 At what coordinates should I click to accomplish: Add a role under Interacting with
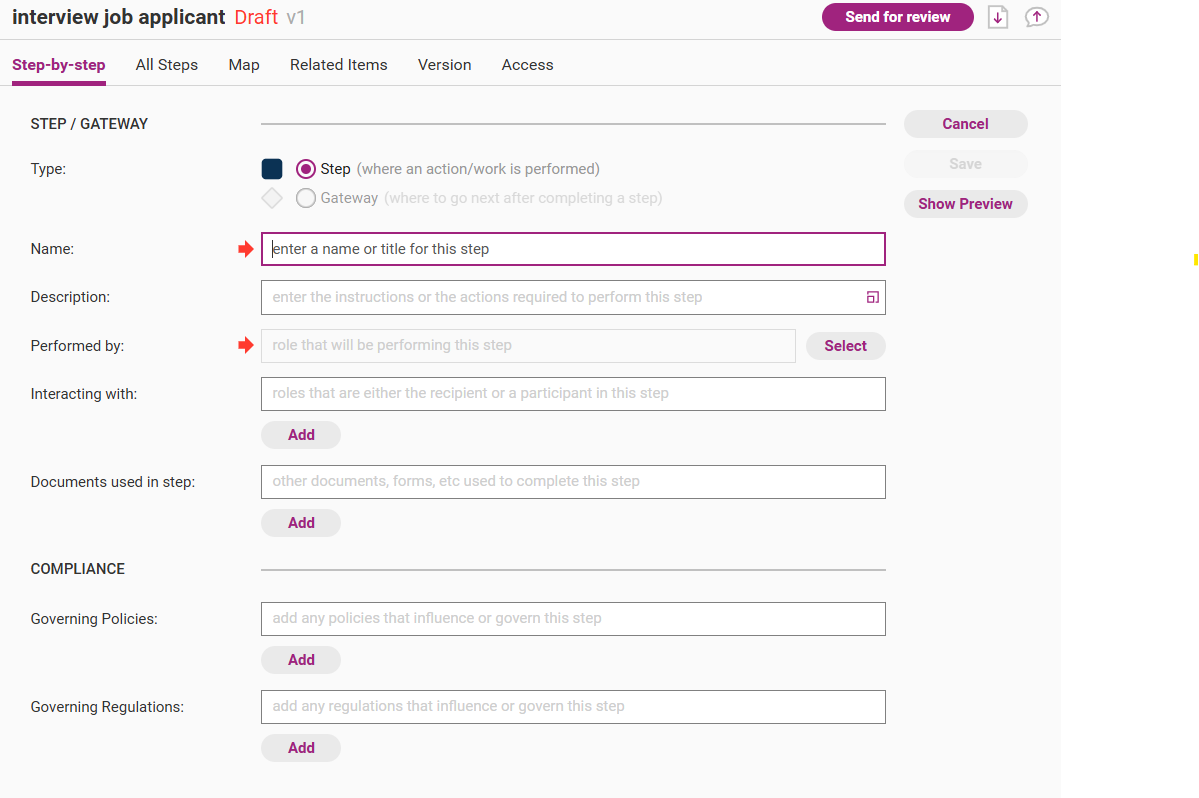click(301, 435)
